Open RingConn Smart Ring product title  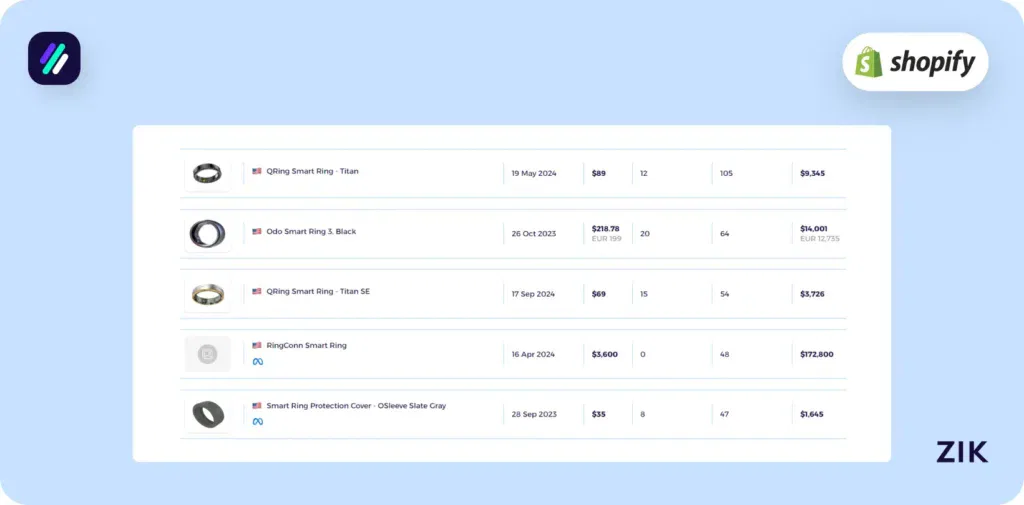(306, 346)
